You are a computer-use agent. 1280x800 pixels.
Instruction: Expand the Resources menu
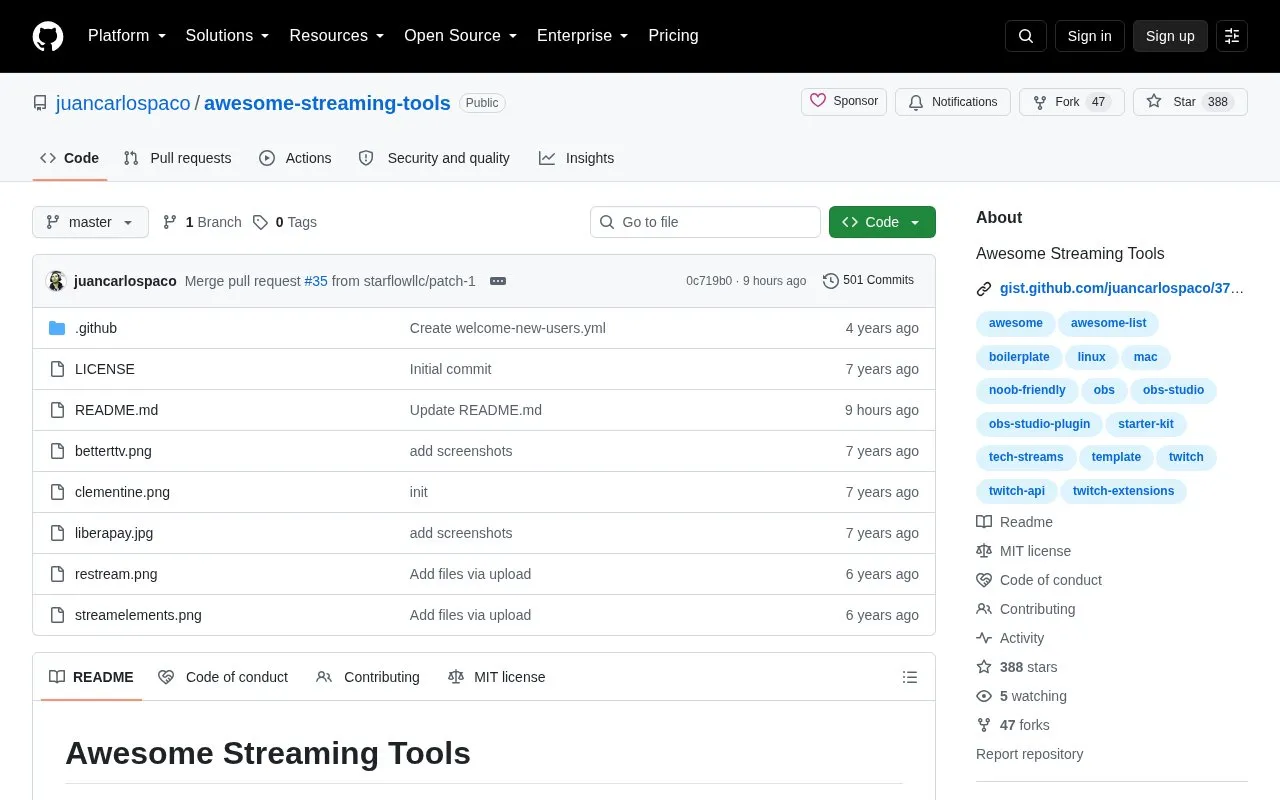click(x=337, y=36)
